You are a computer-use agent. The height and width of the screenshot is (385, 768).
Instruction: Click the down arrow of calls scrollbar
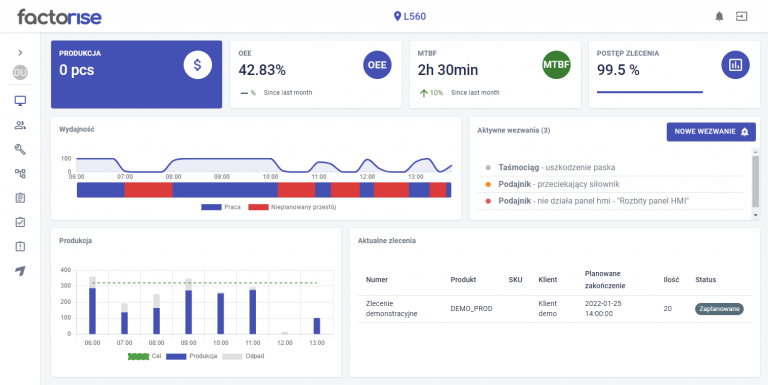755,215
